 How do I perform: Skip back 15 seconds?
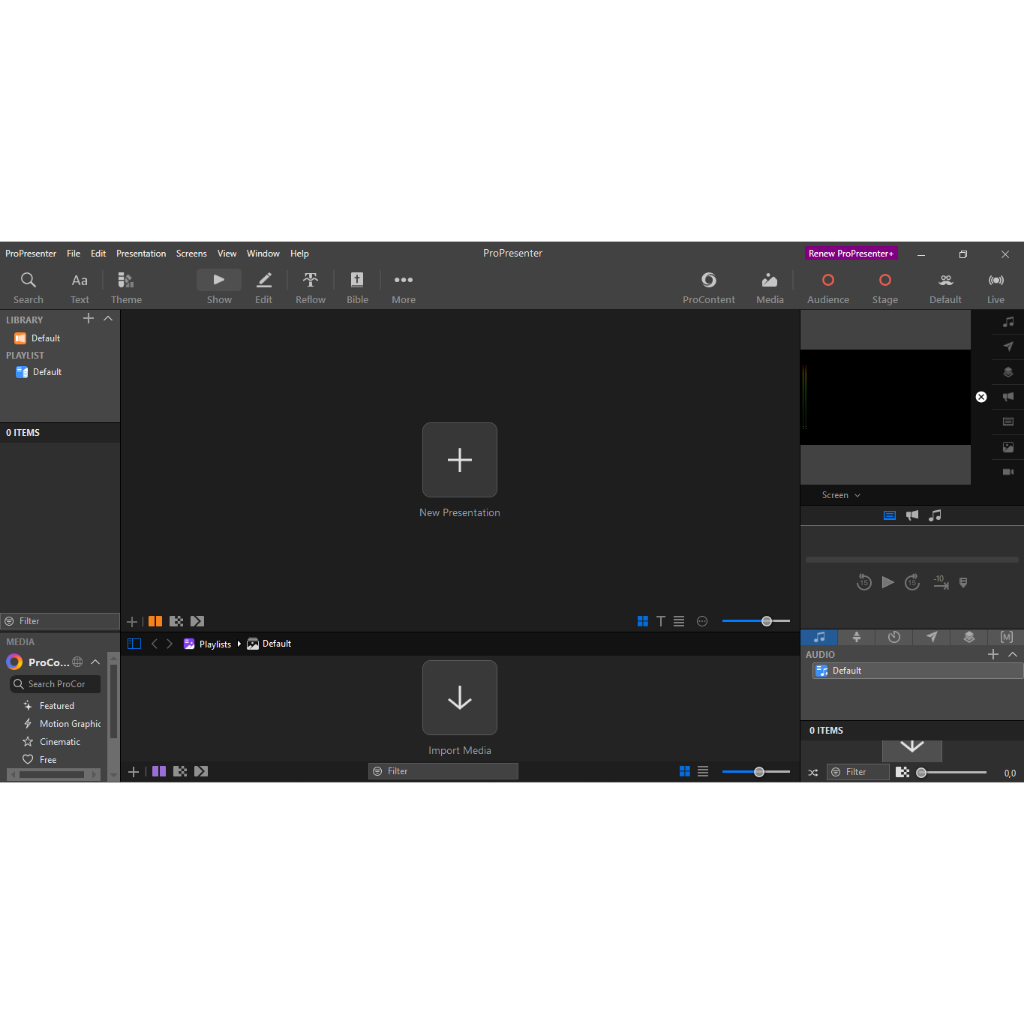click(864, 583)
